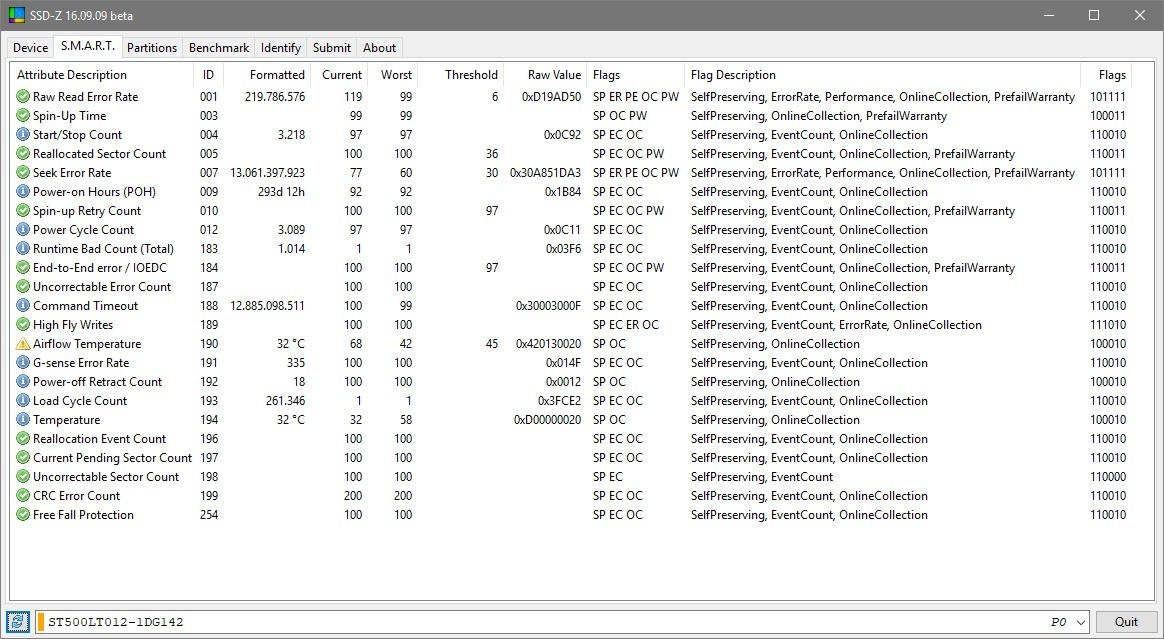The image size is (1164, 639).
Task: Click the info icon for Power-on Hours (POH)
Action: (22, 191)
